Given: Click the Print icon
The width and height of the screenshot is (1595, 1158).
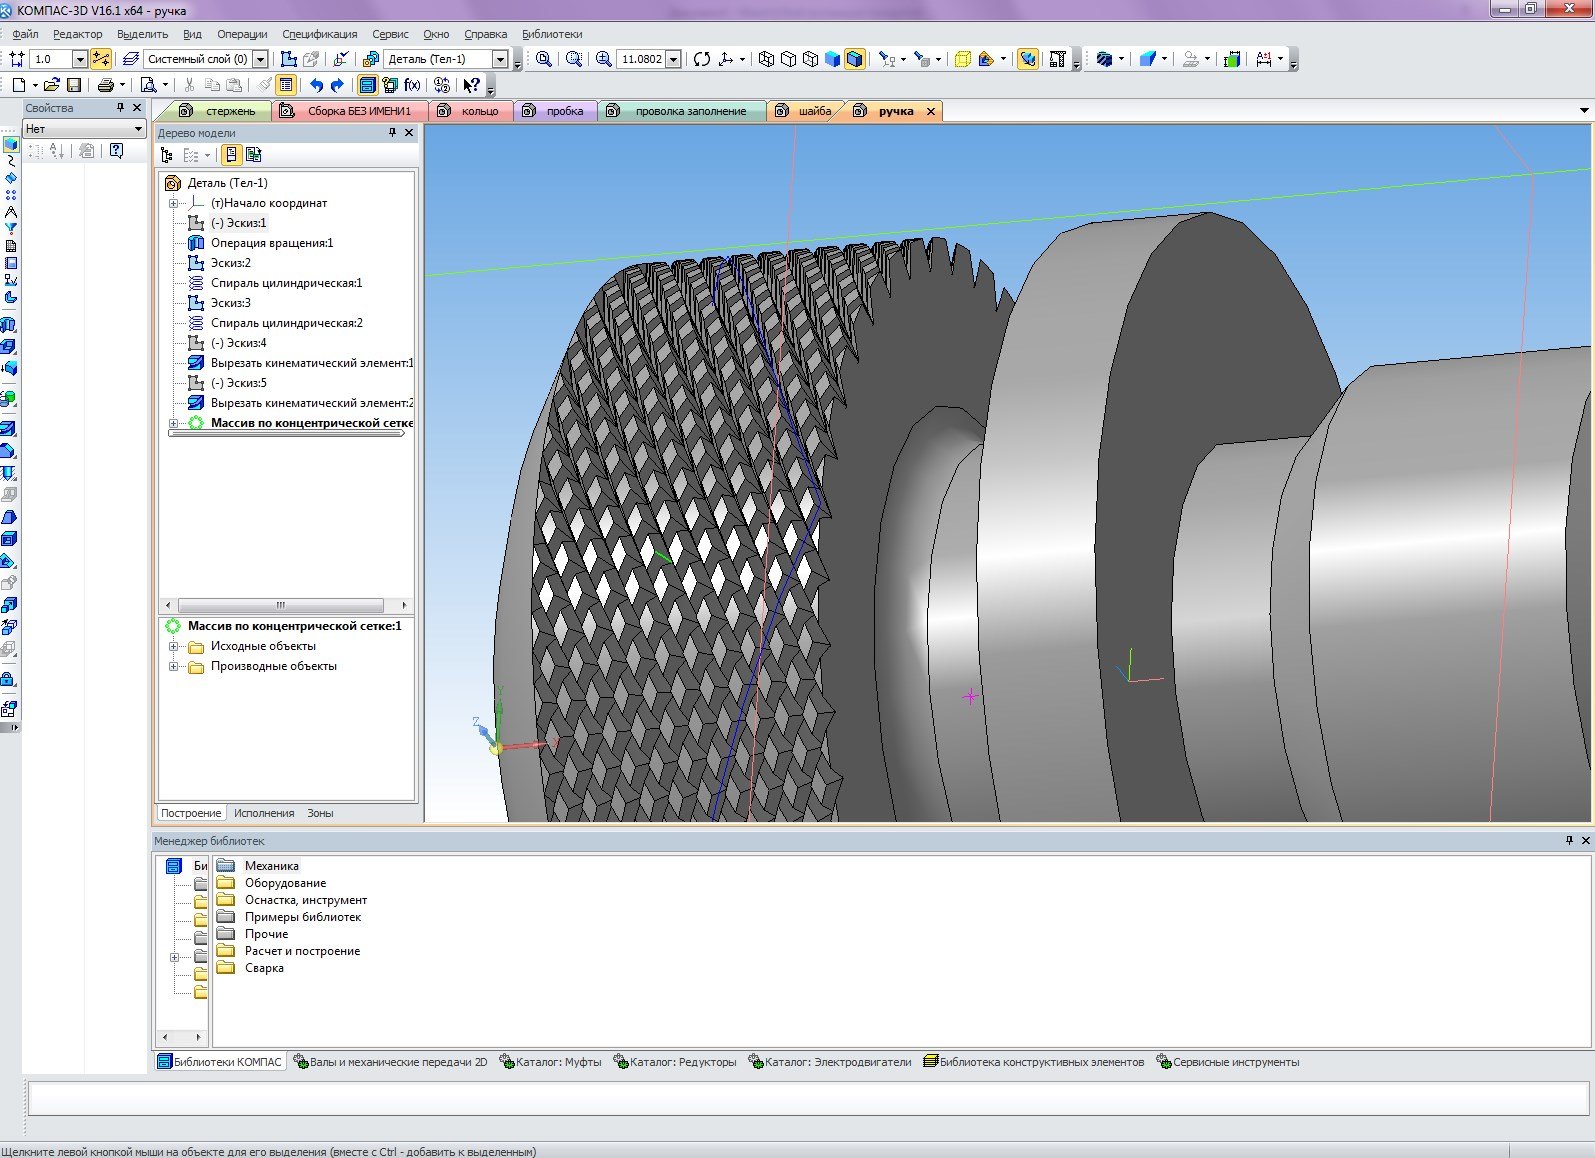Looking at the screenshot, I should tap(105, 86).
